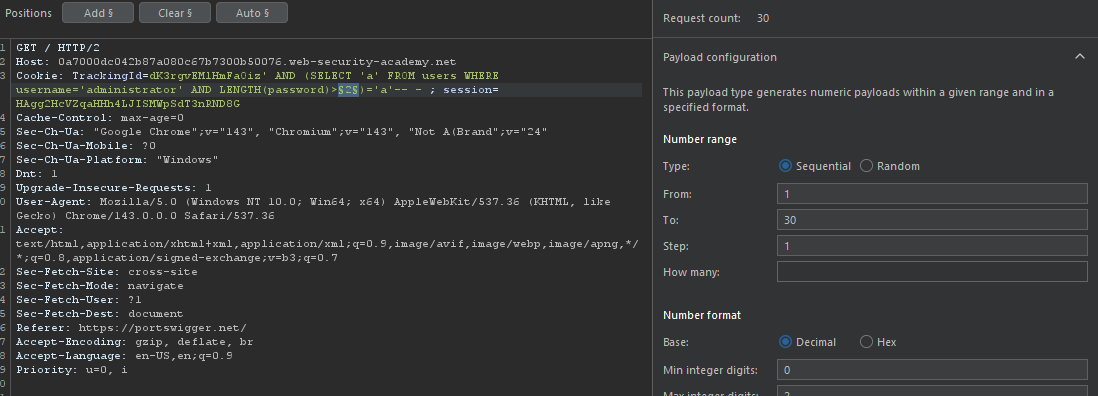Image resolution: width=1098 pixels, height=396 pixels.
Task: Click the Sec-Ch-Ua Google Chrome header line
Action: pyautogui.click(x=282, y=132)
